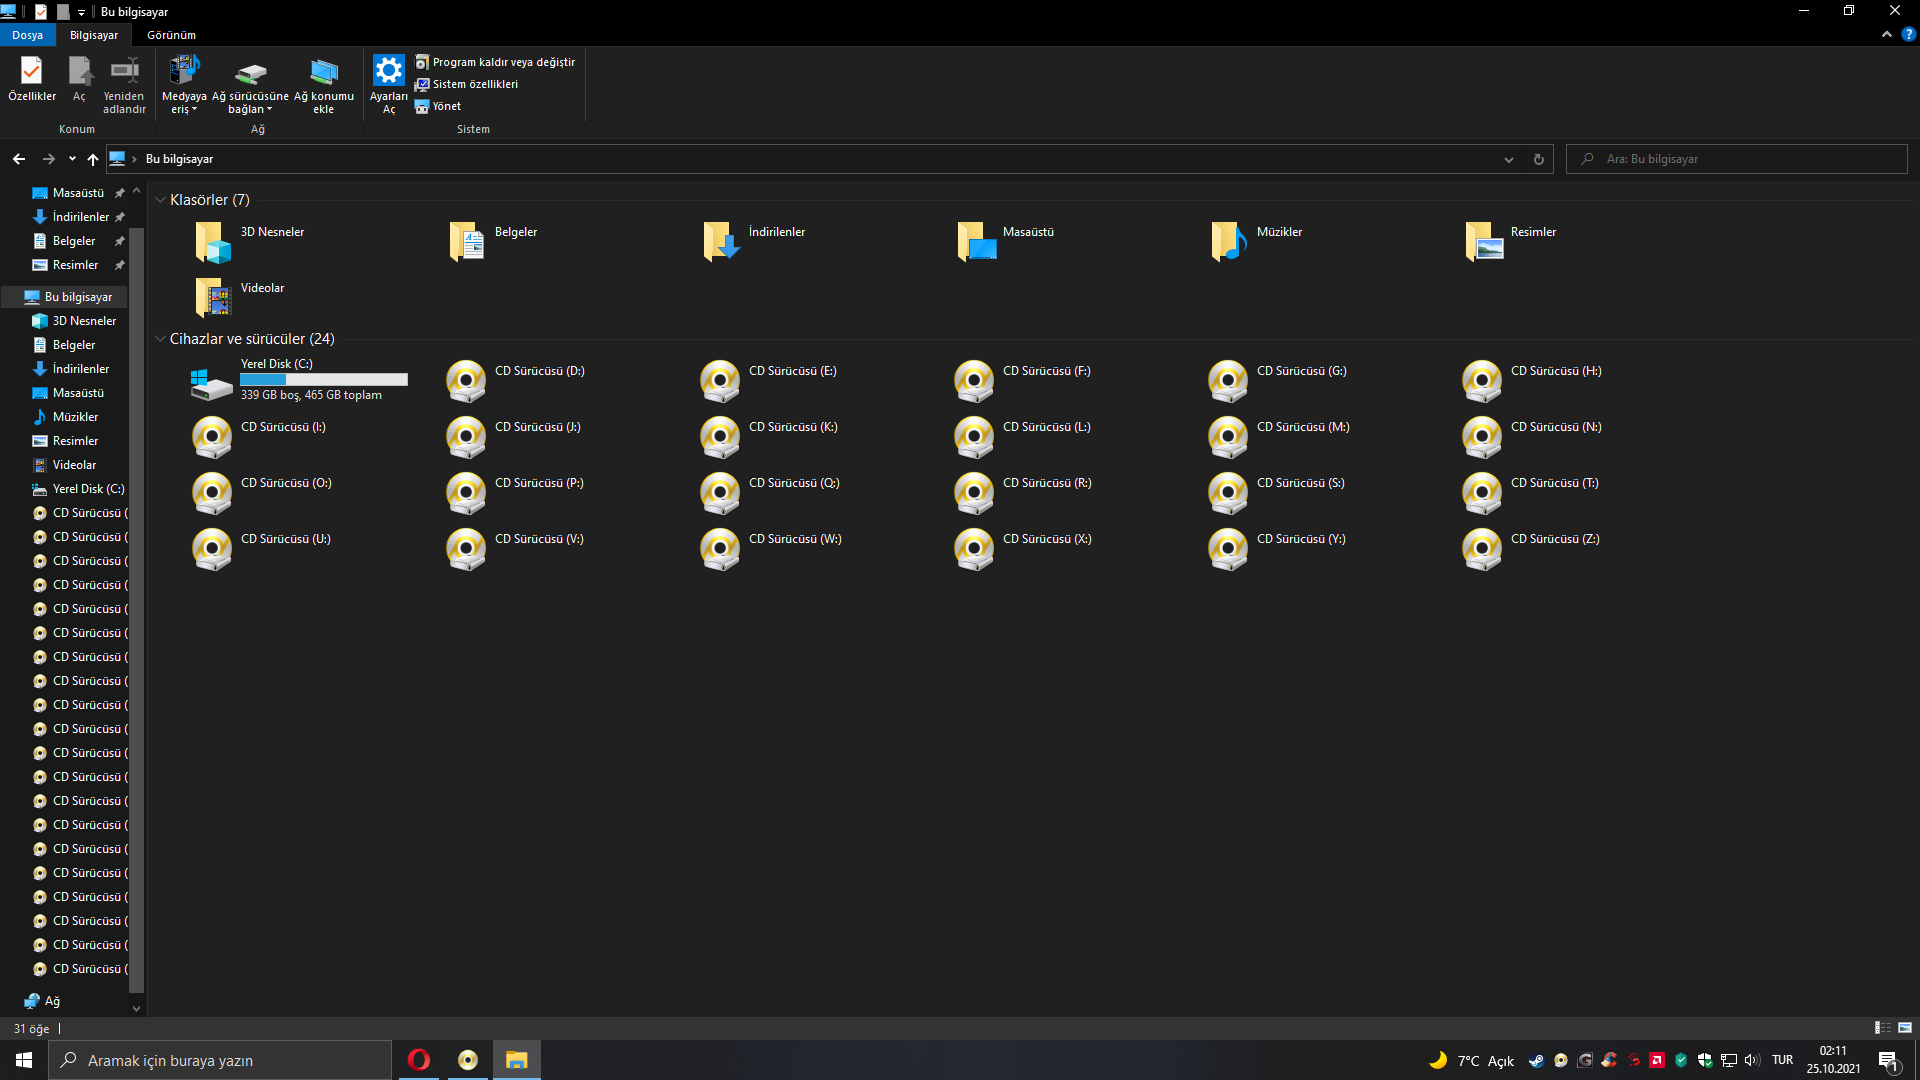The image size is (1920, 1080).
Task: Open the Videolar folder icon
Action: point(212,297)
